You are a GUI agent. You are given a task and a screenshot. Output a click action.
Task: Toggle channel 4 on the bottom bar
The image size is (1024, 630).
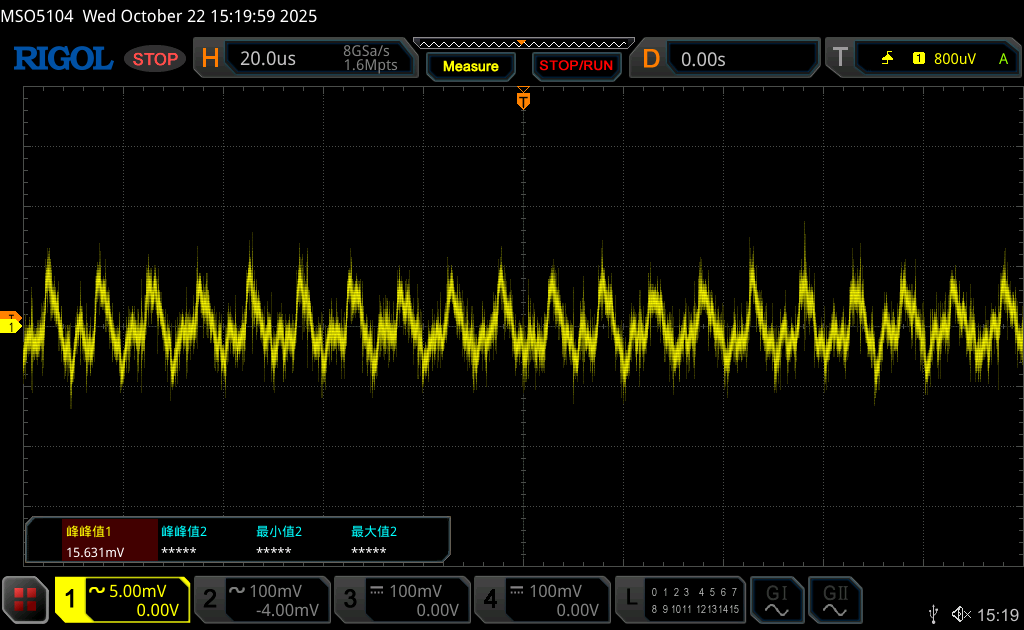click(490, 599)
